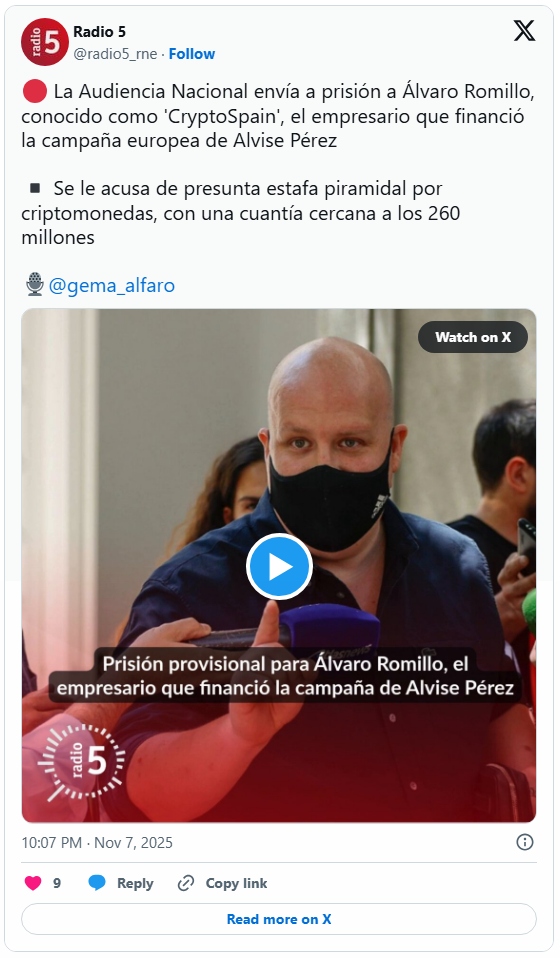Follow the radio5_rne account

tap(192, 54)
